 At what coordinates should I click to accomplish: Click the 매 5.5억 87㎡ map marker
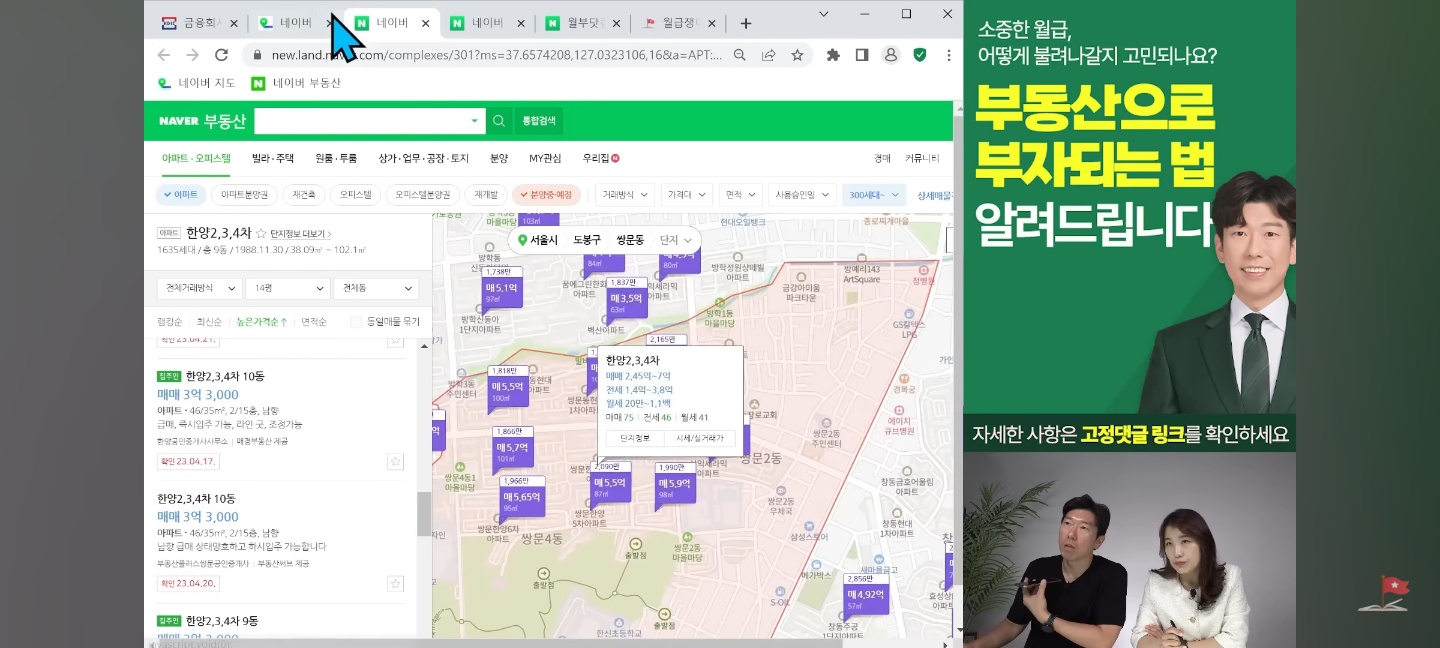coord(609,484)
